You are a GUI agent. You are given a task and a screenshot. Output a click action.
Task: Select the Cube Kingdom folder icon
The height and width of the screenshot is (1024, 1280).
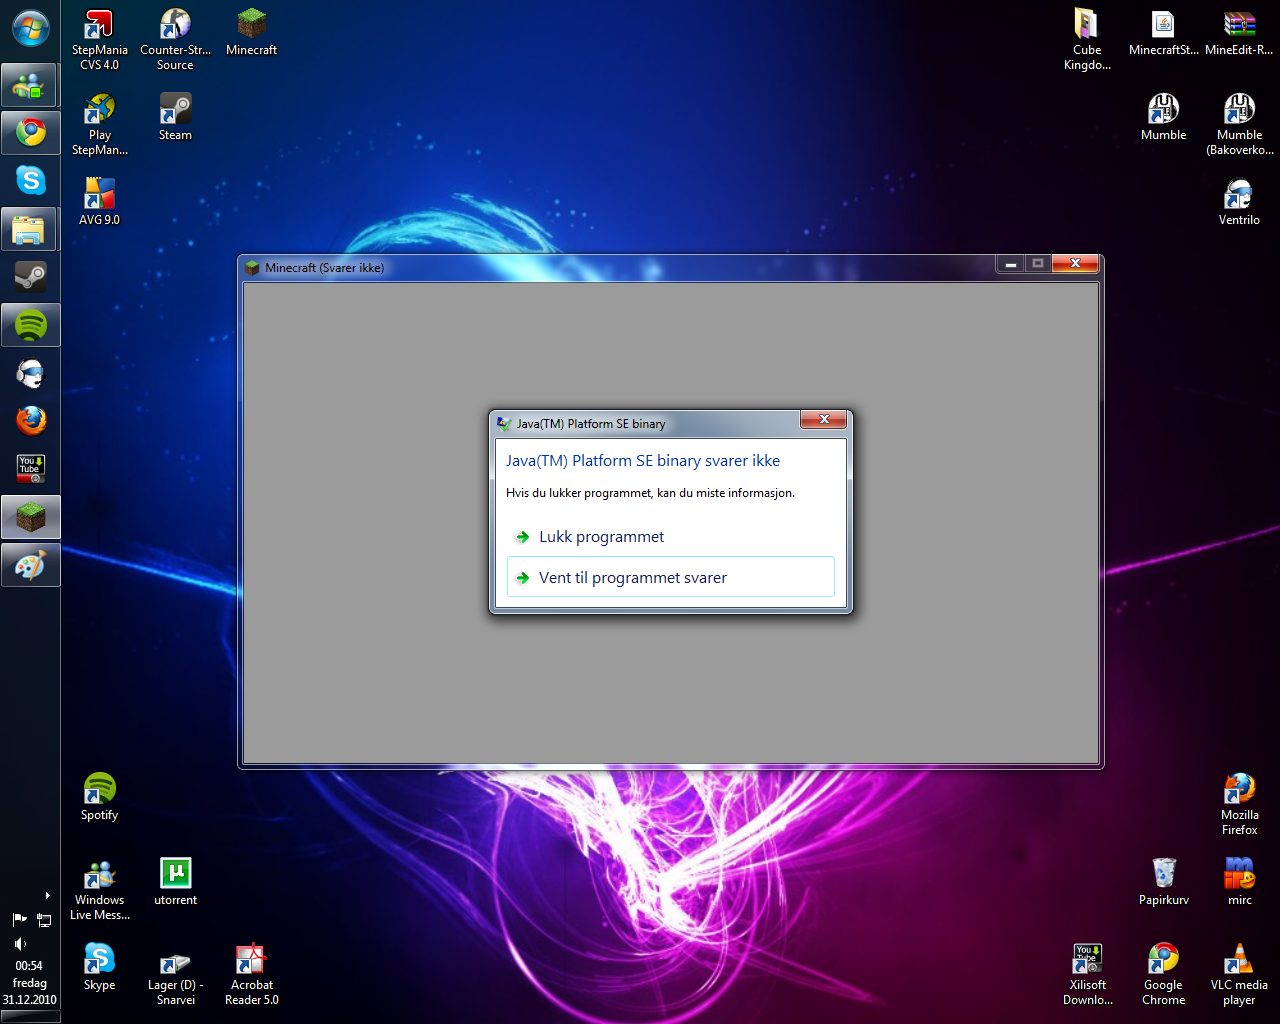pos(1087,40)
